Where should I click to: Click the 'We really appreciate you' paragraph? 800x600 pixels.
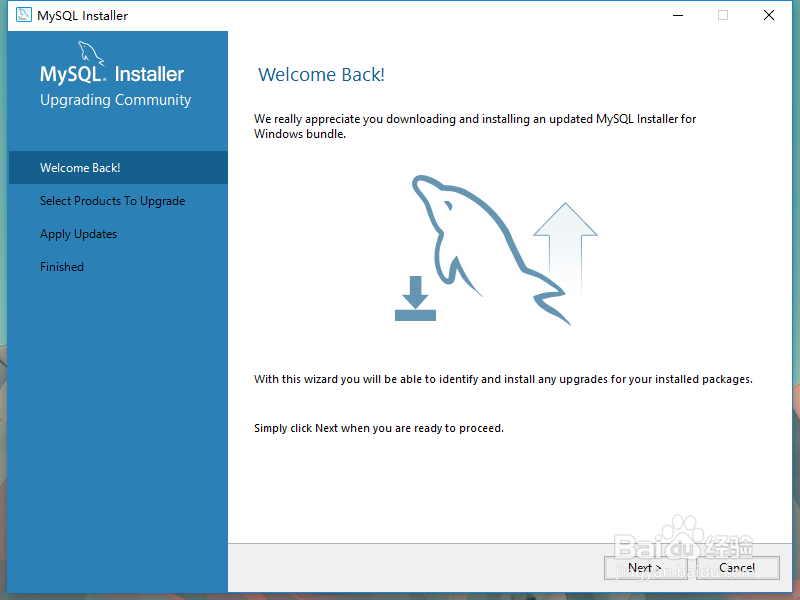[475, 126]
